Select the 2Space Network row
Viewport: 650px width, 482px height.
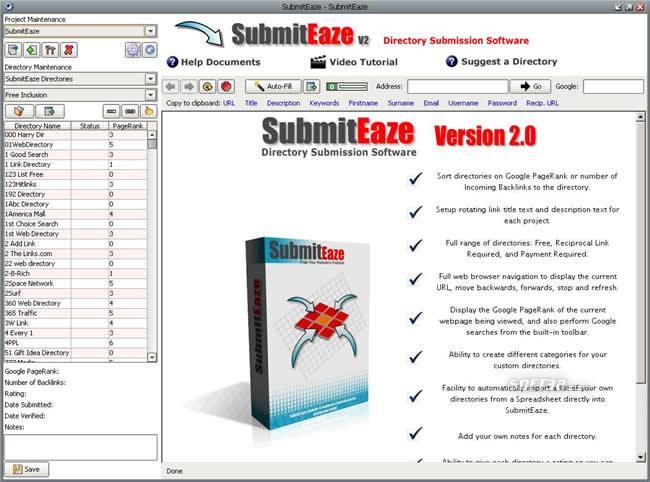pos(75,283)
